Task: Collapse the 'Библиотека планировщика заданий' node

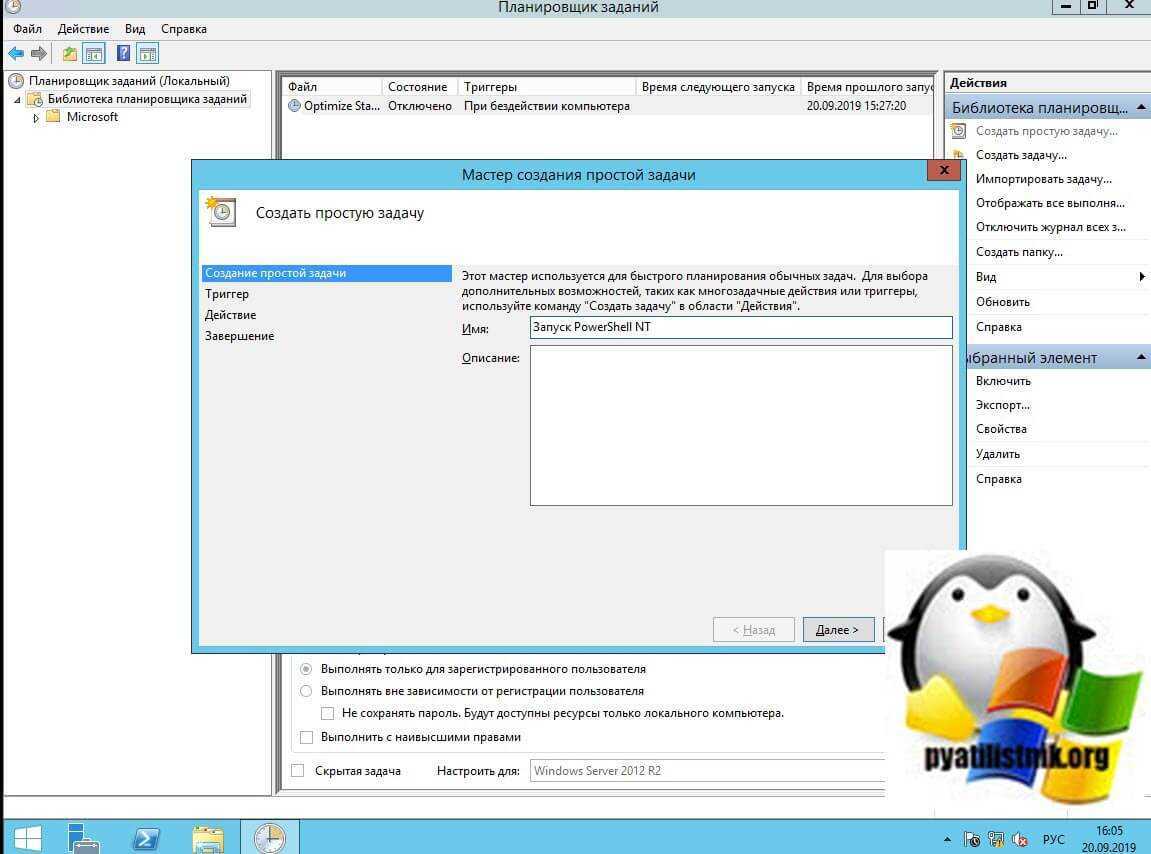Action: tap(17, 100)
